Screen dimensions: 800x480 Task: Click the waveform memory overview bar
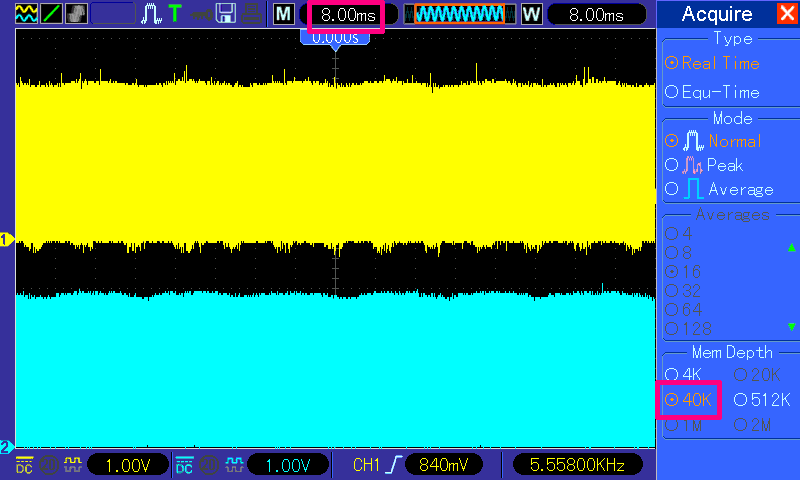point(459,14)
